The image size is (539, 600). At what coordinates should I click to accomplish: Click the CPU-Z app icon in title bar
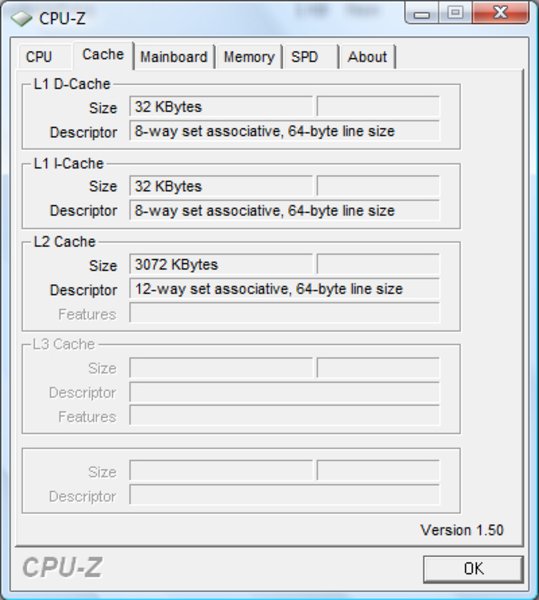(21, 18)
